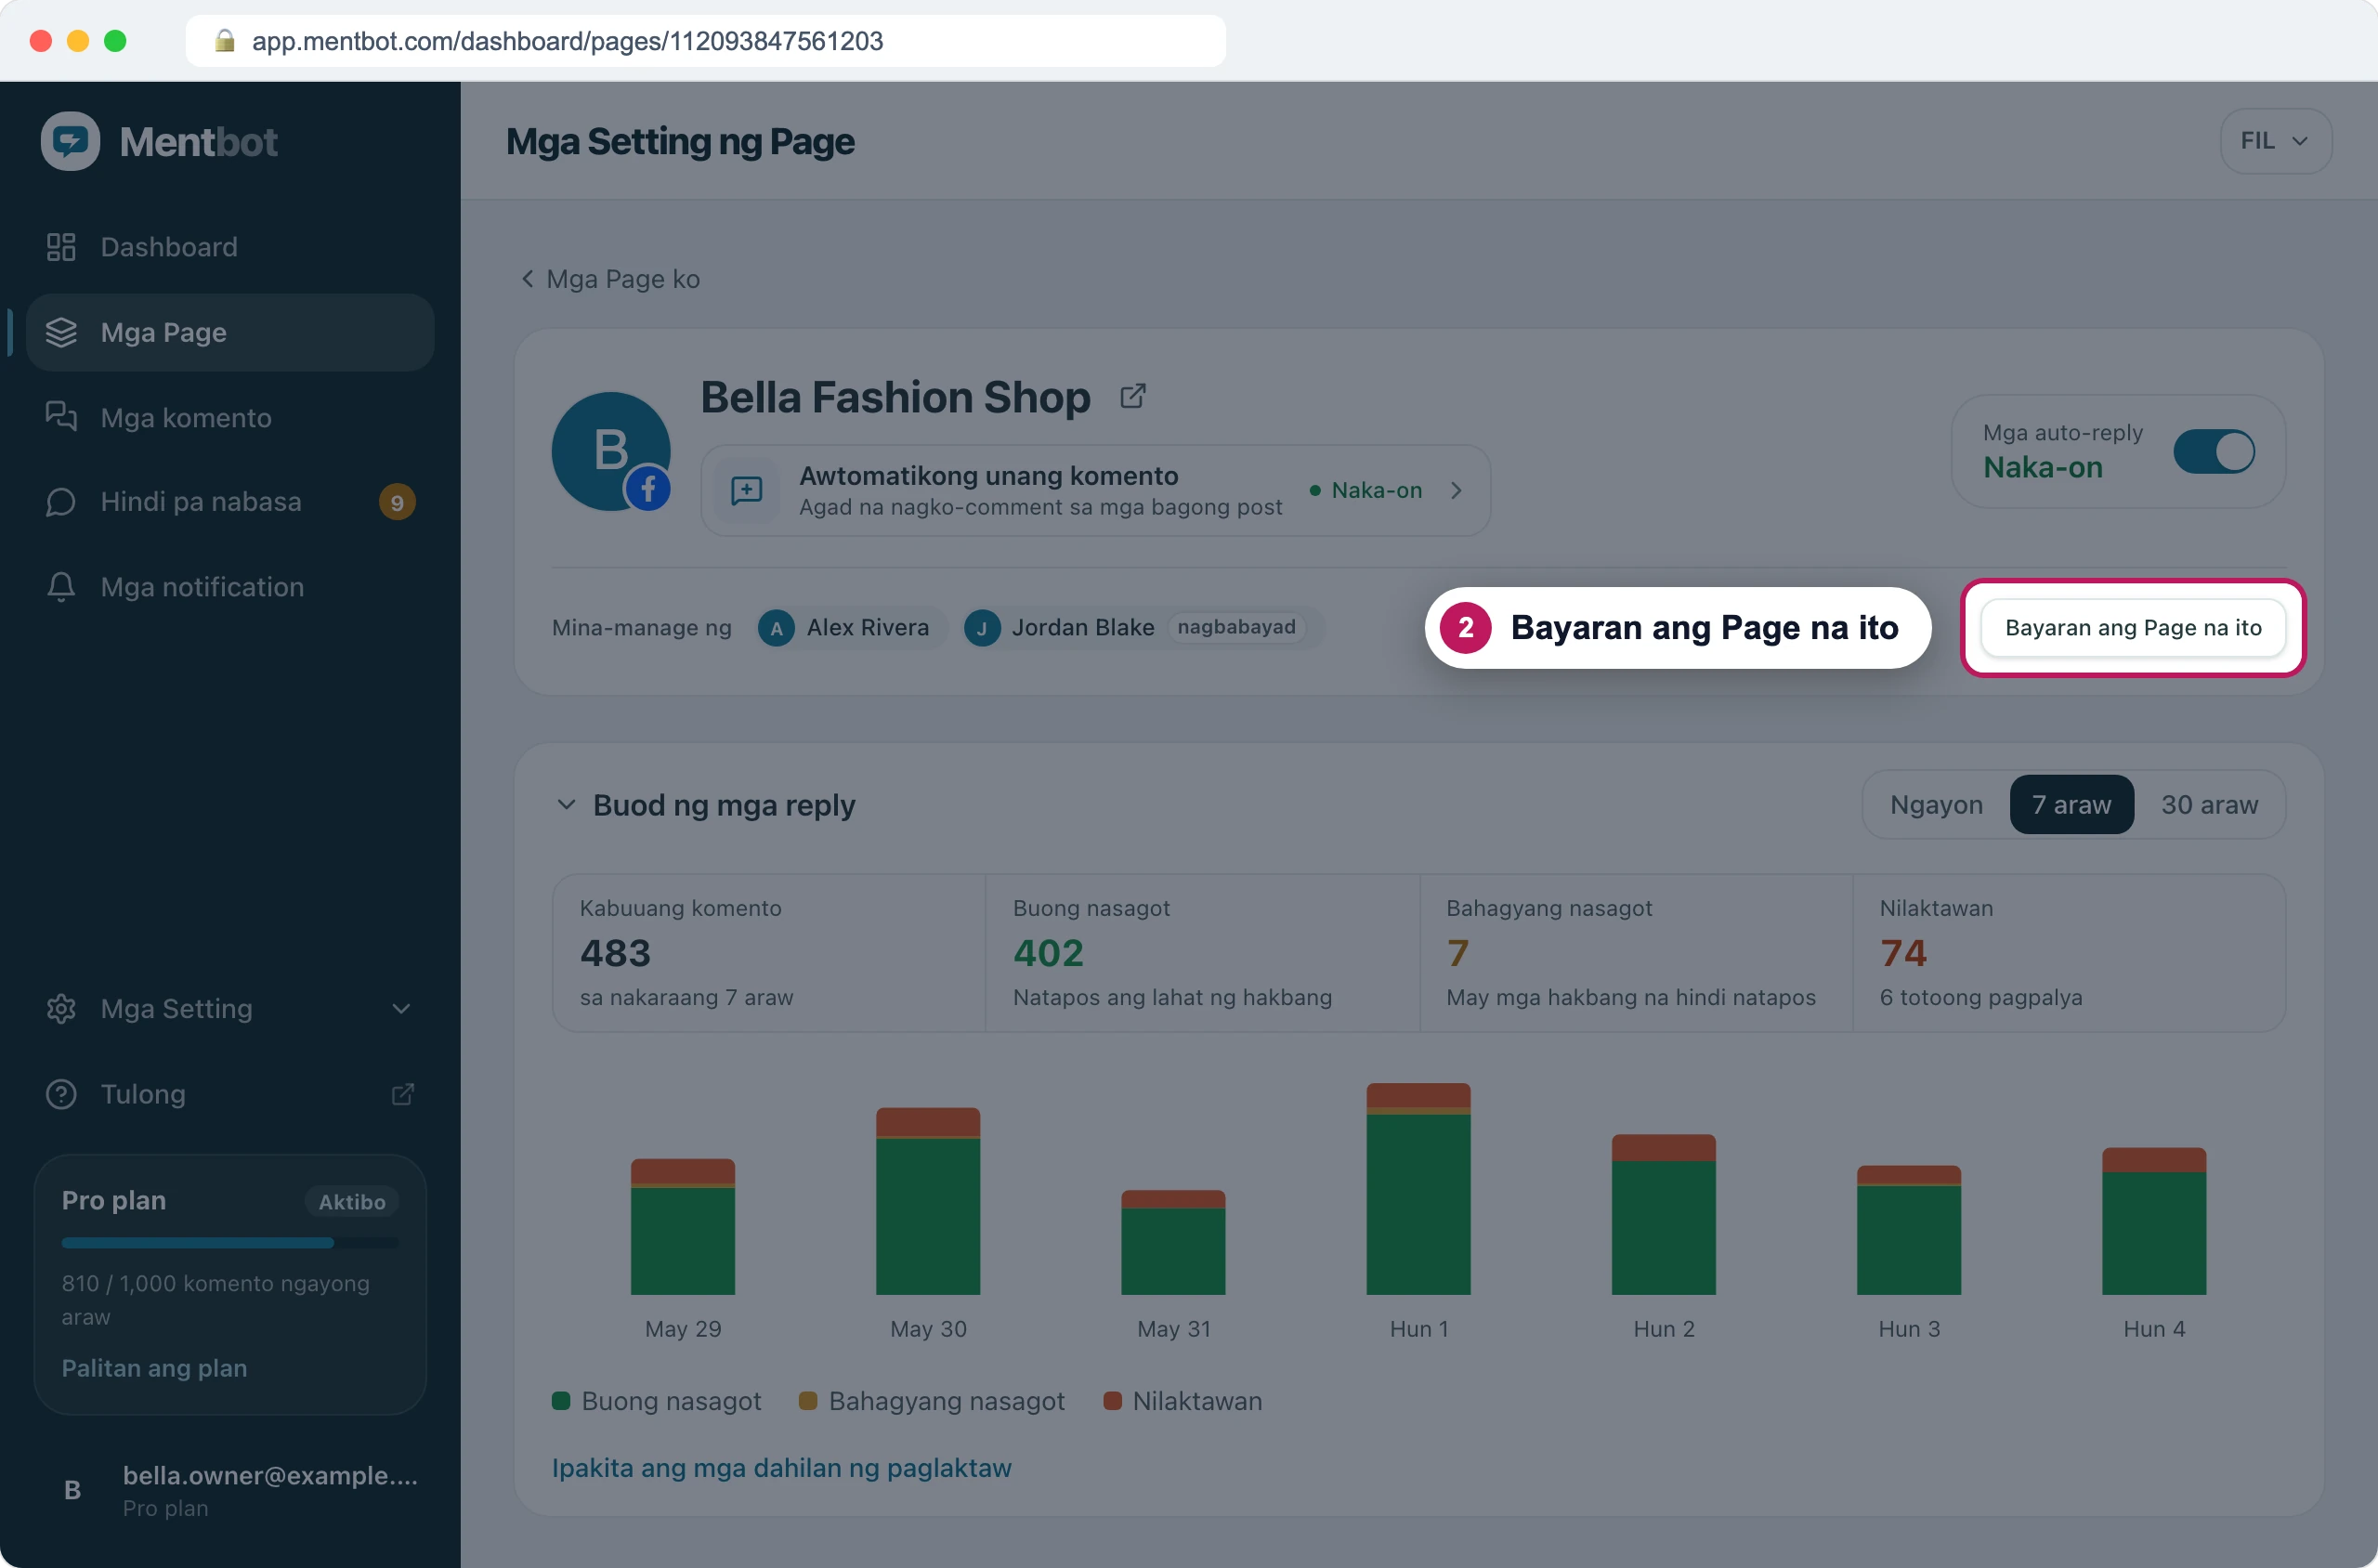The height and width of the screenshot is (1568, 2378).
Task: Click the Awtomatikong unang komento icon
Action: [x=747, y=490]
